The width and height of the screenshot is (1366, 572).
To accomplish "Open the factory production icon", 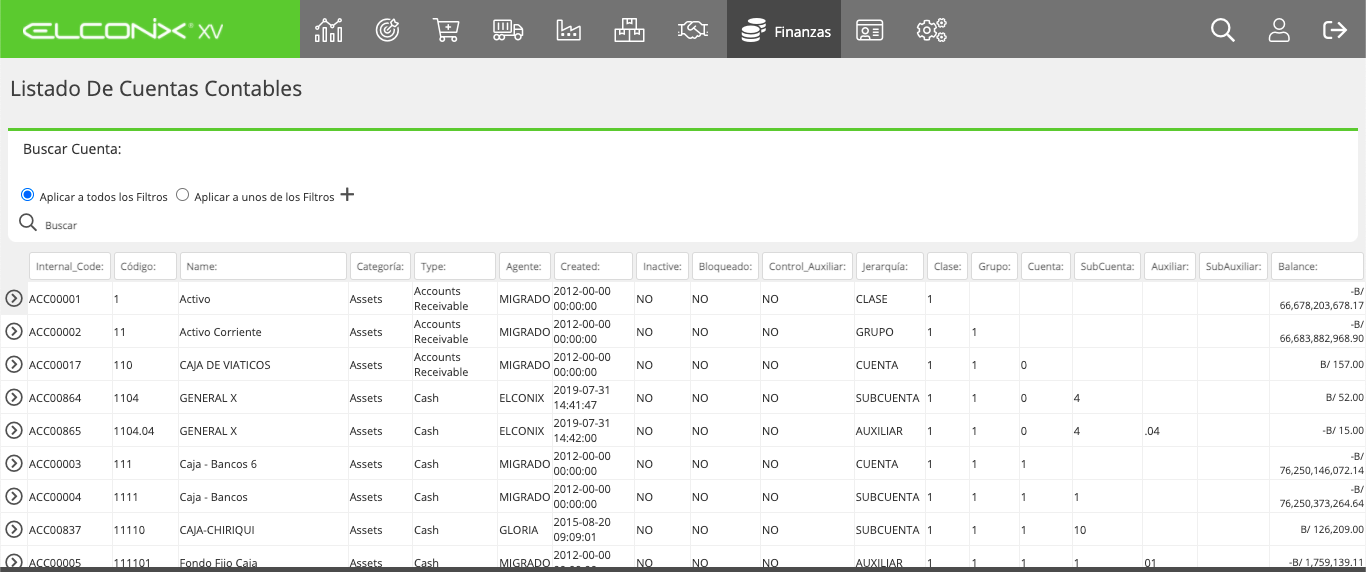I will pos(568,30).
